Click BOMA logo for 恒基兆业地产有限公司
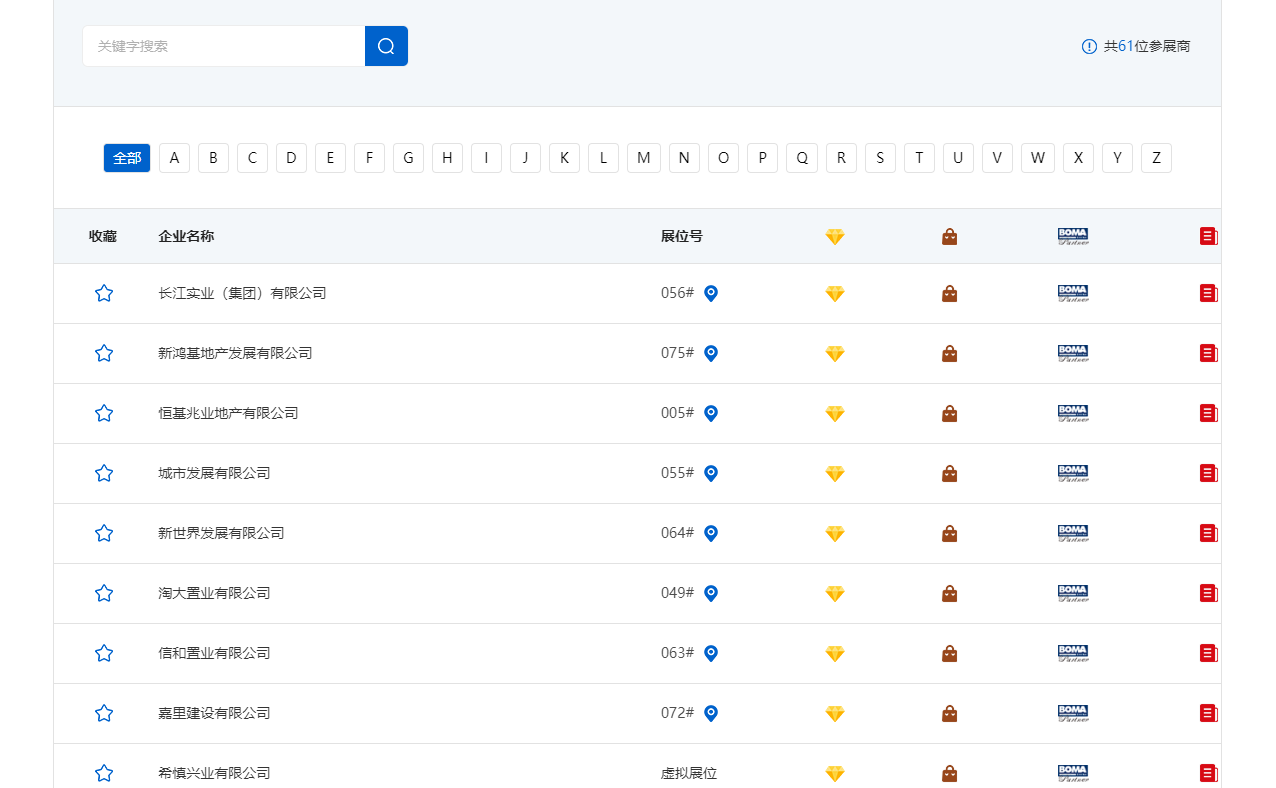 tap(1073, 413)
